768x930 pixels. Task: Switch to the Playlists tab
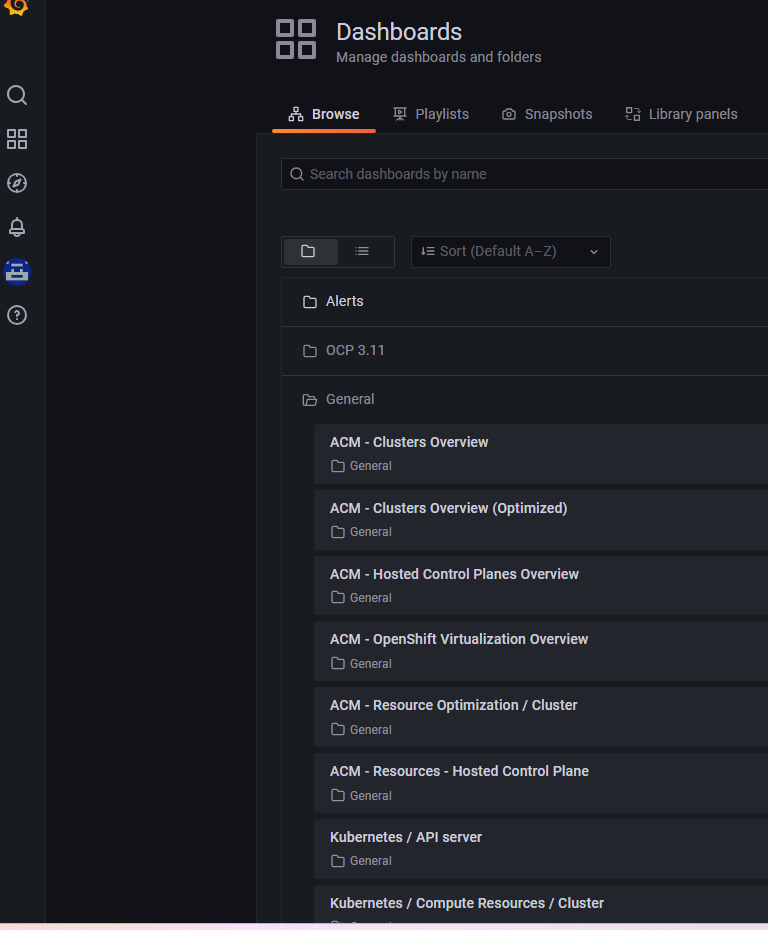point(431,114)
